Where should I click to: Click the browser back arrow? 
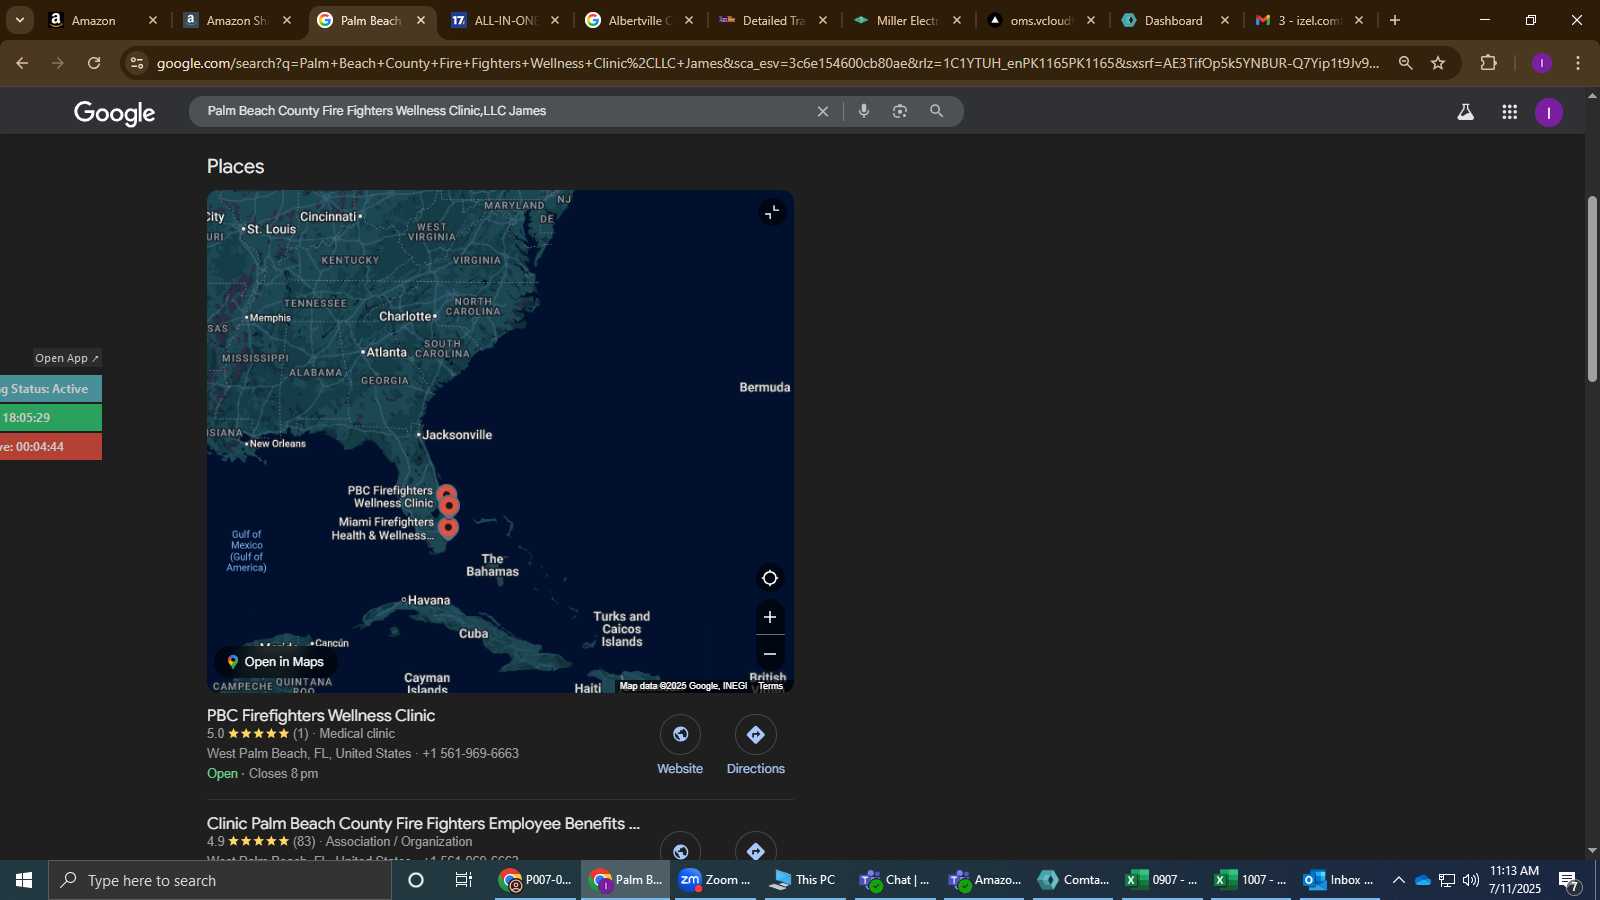(22, 63)
